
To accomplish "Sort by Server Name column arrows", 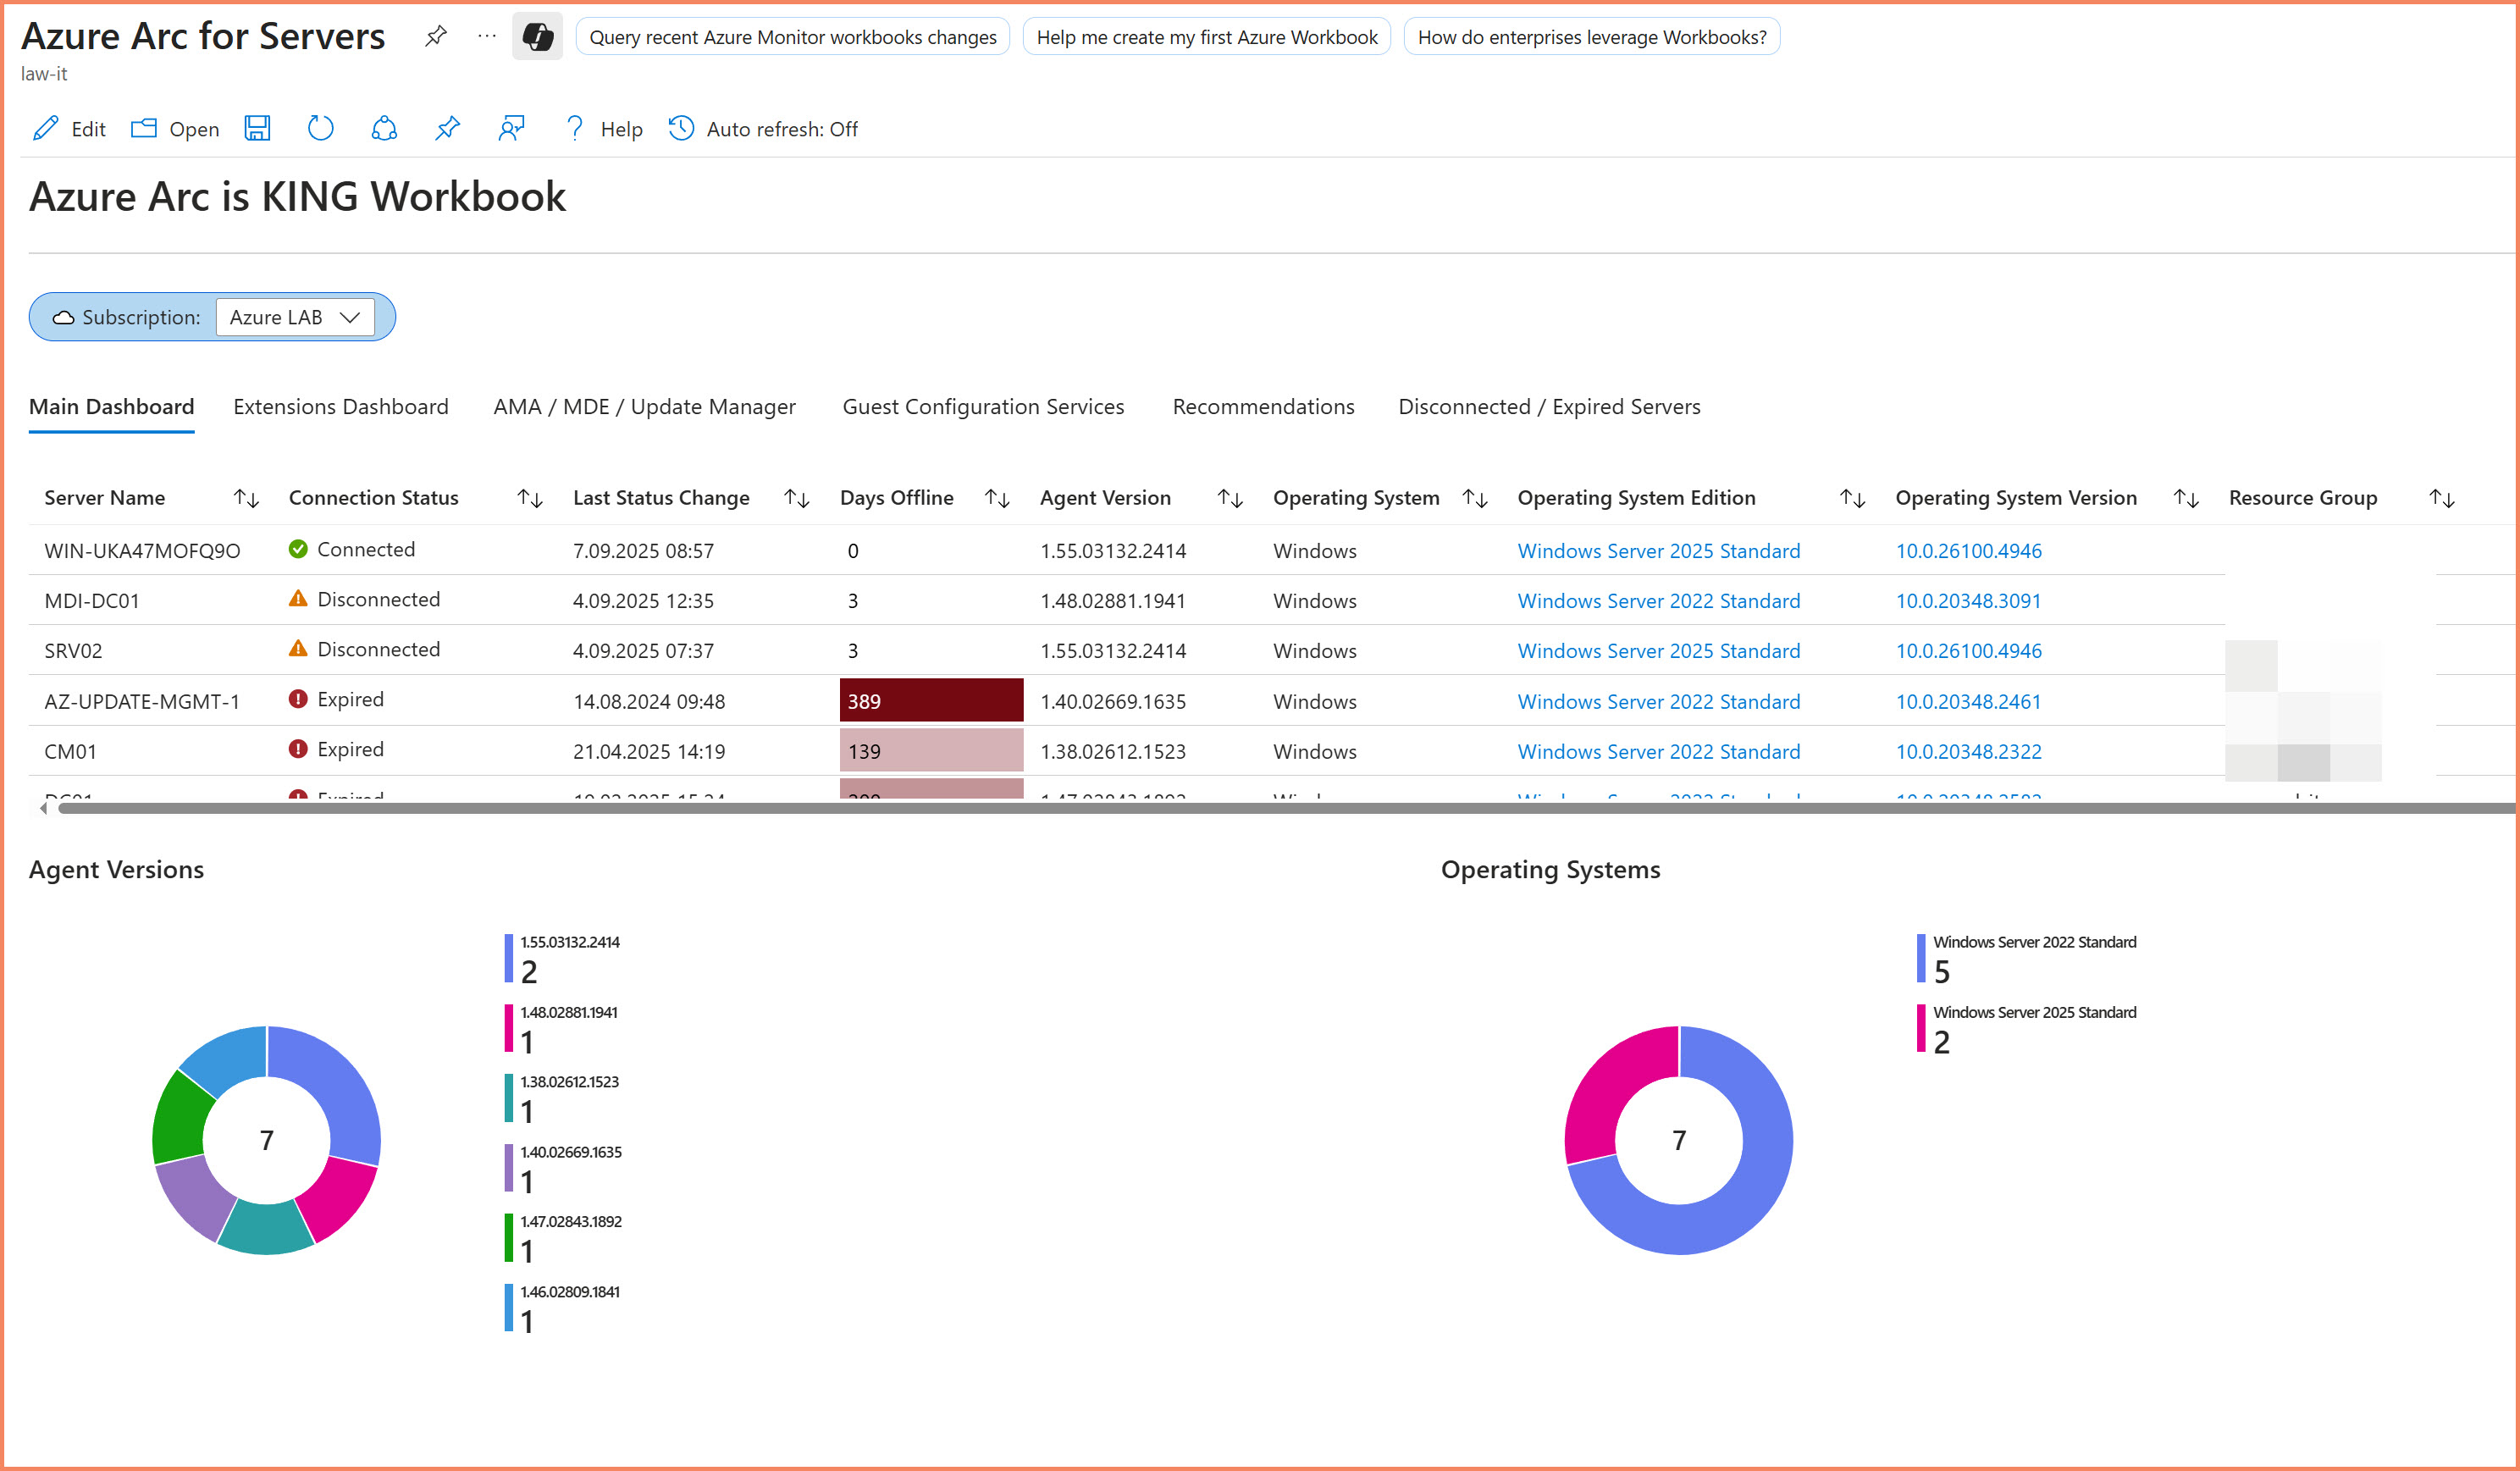I will coord(246,498).
